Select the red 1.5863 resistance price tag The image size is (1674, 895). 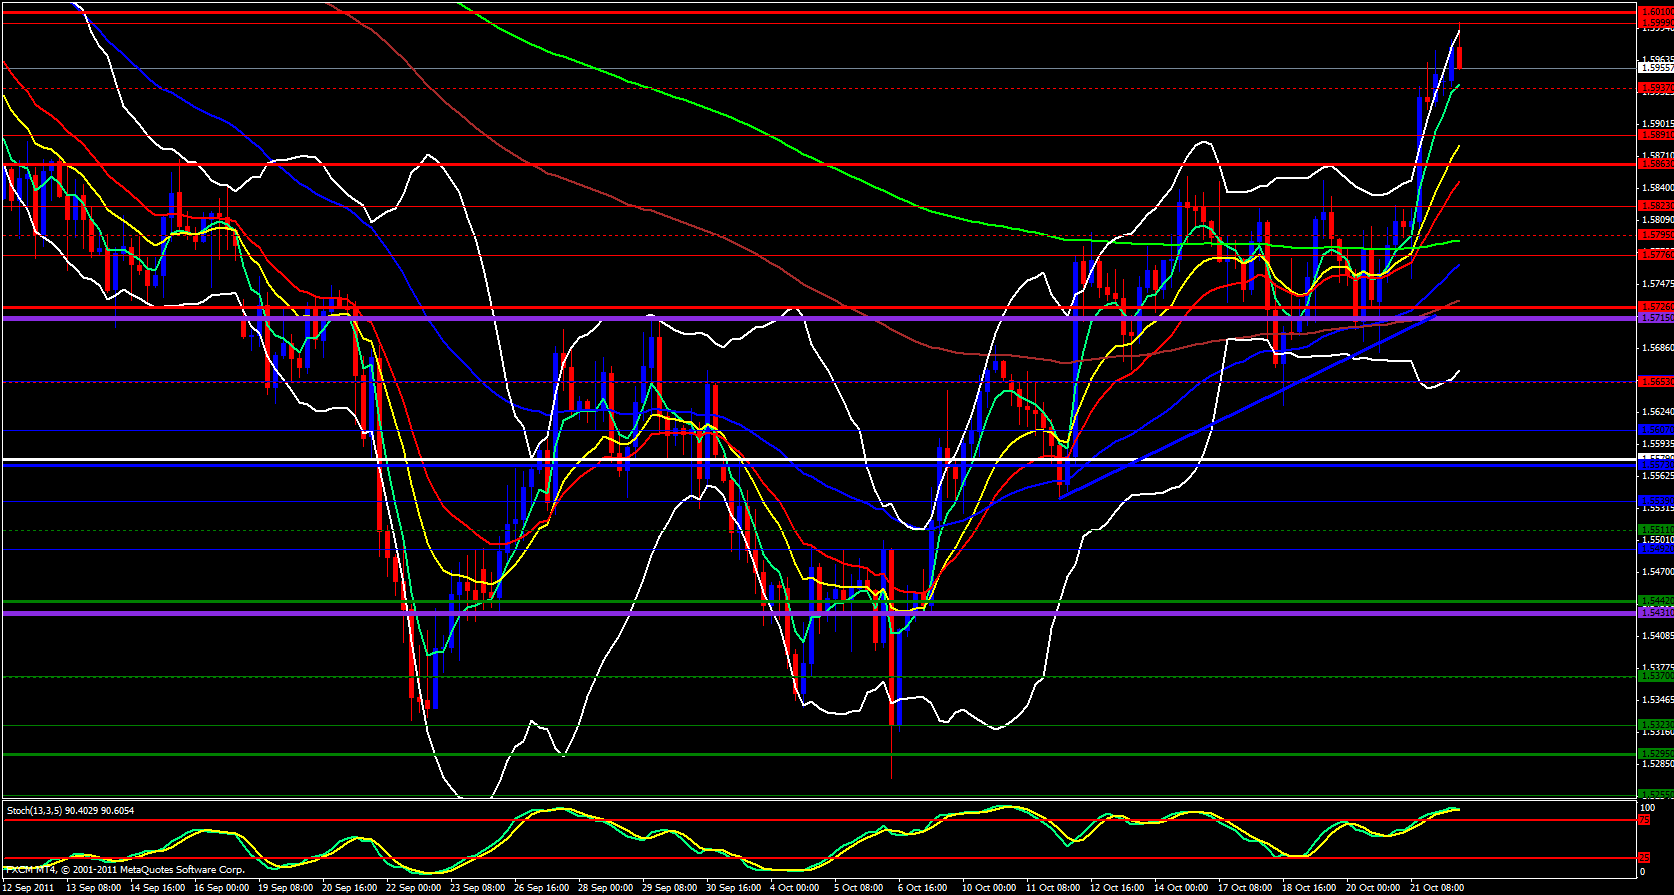(x=1653, y=164)
